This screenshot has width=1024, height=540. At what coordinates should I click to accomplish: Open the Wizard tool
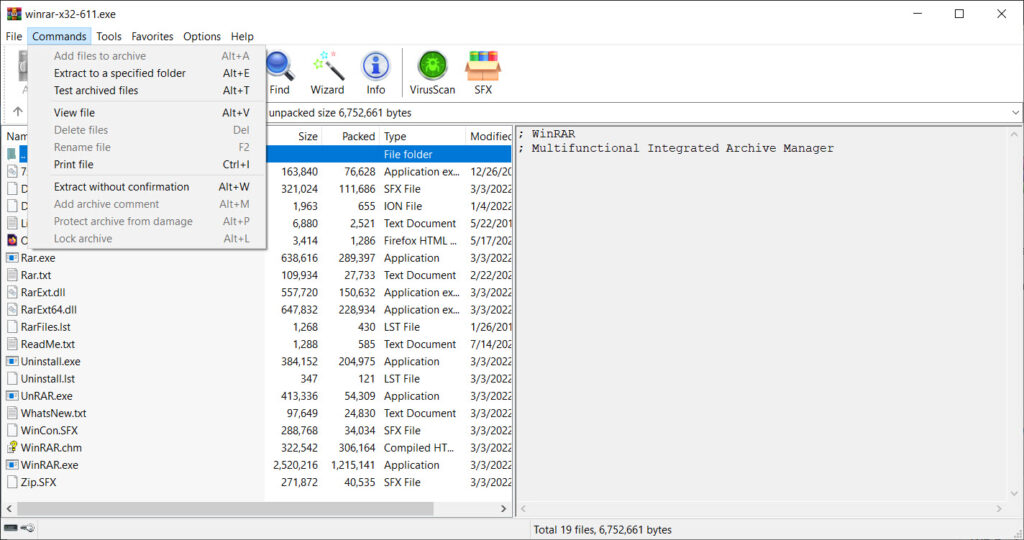pos(327,72)
